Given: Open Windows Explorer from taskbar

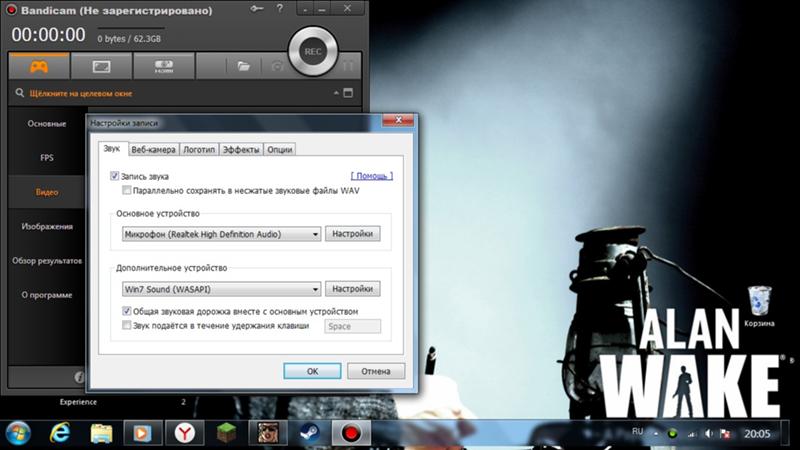Looking at the screenshot, I should point(102,433).
